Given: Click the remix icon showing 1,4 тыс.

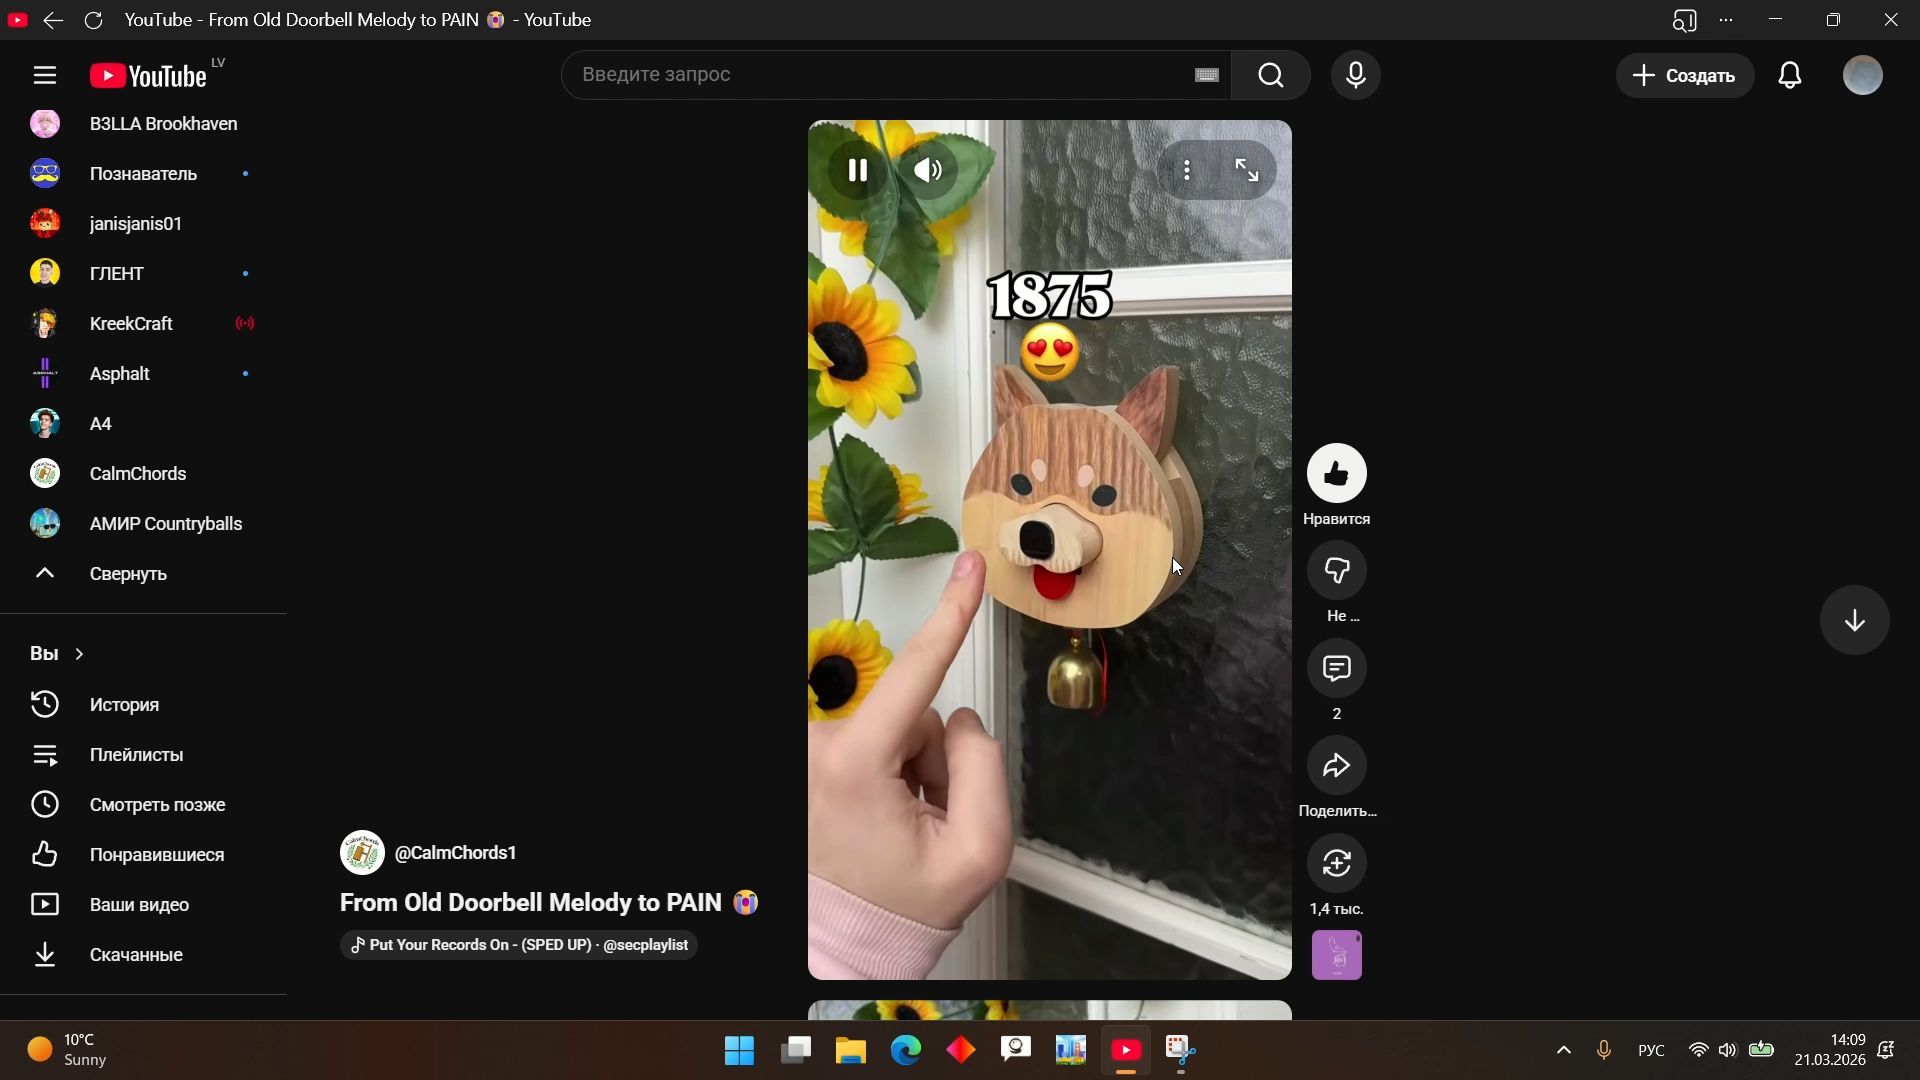Looking at the screenshot, I should coord(1336,864).
